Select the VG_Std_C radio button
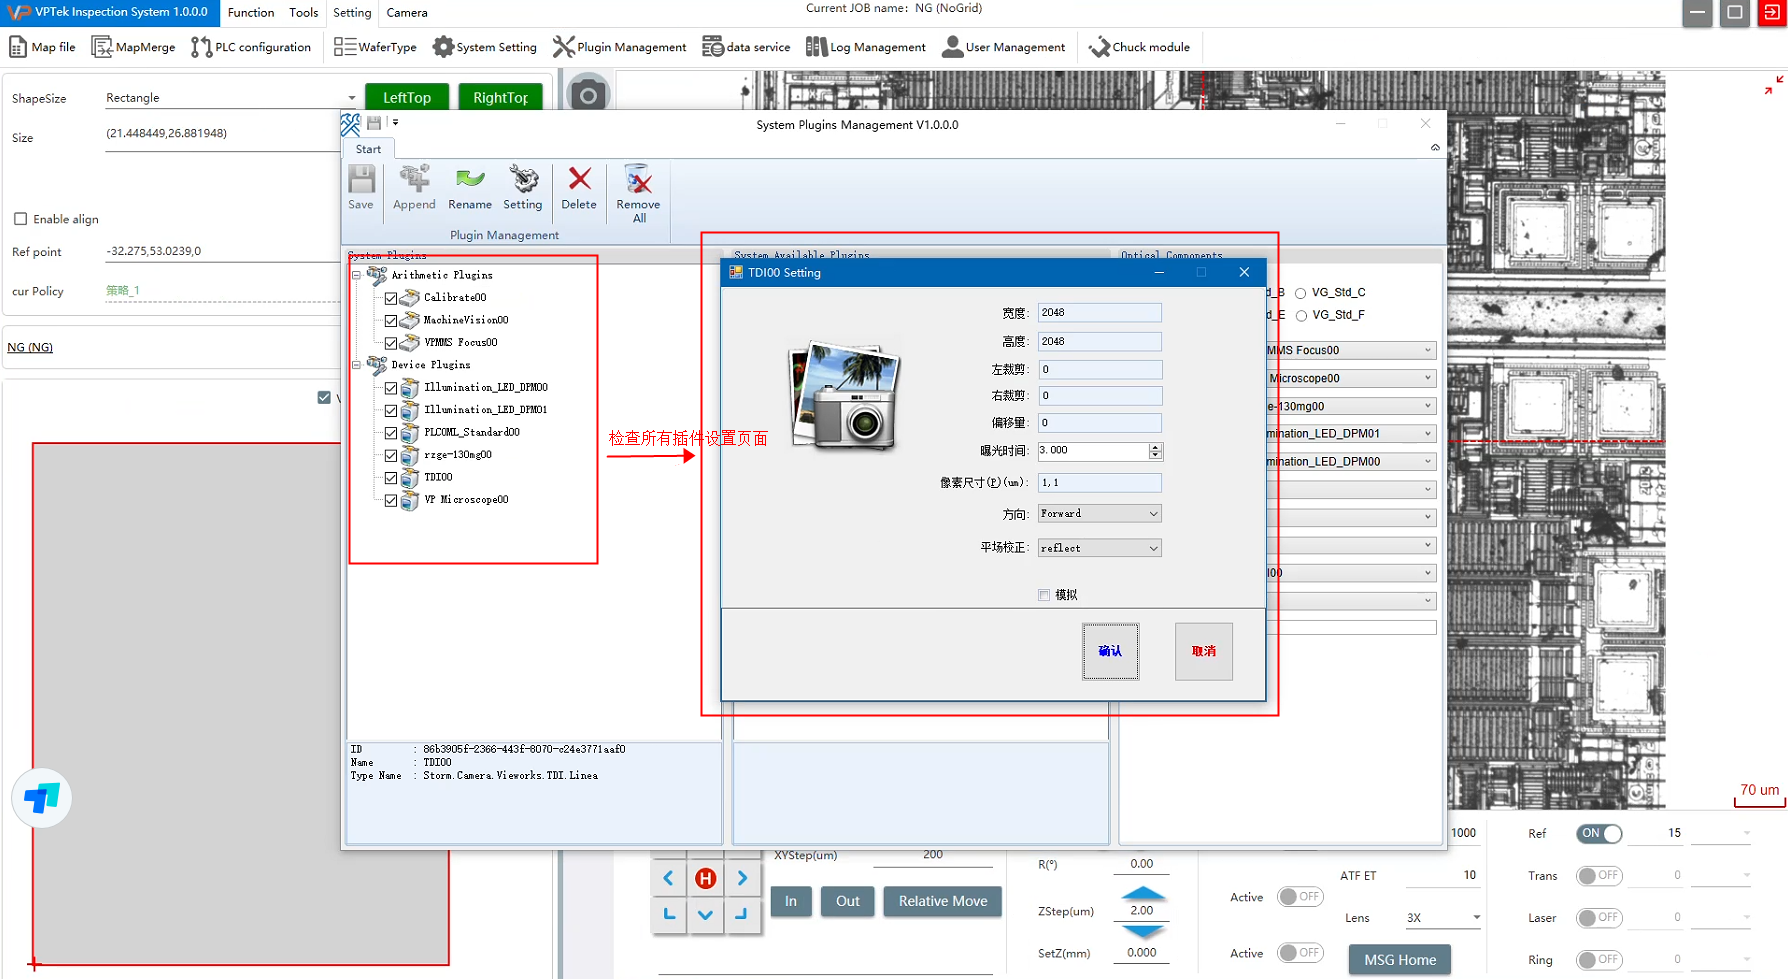 (x=1301, y=293)
